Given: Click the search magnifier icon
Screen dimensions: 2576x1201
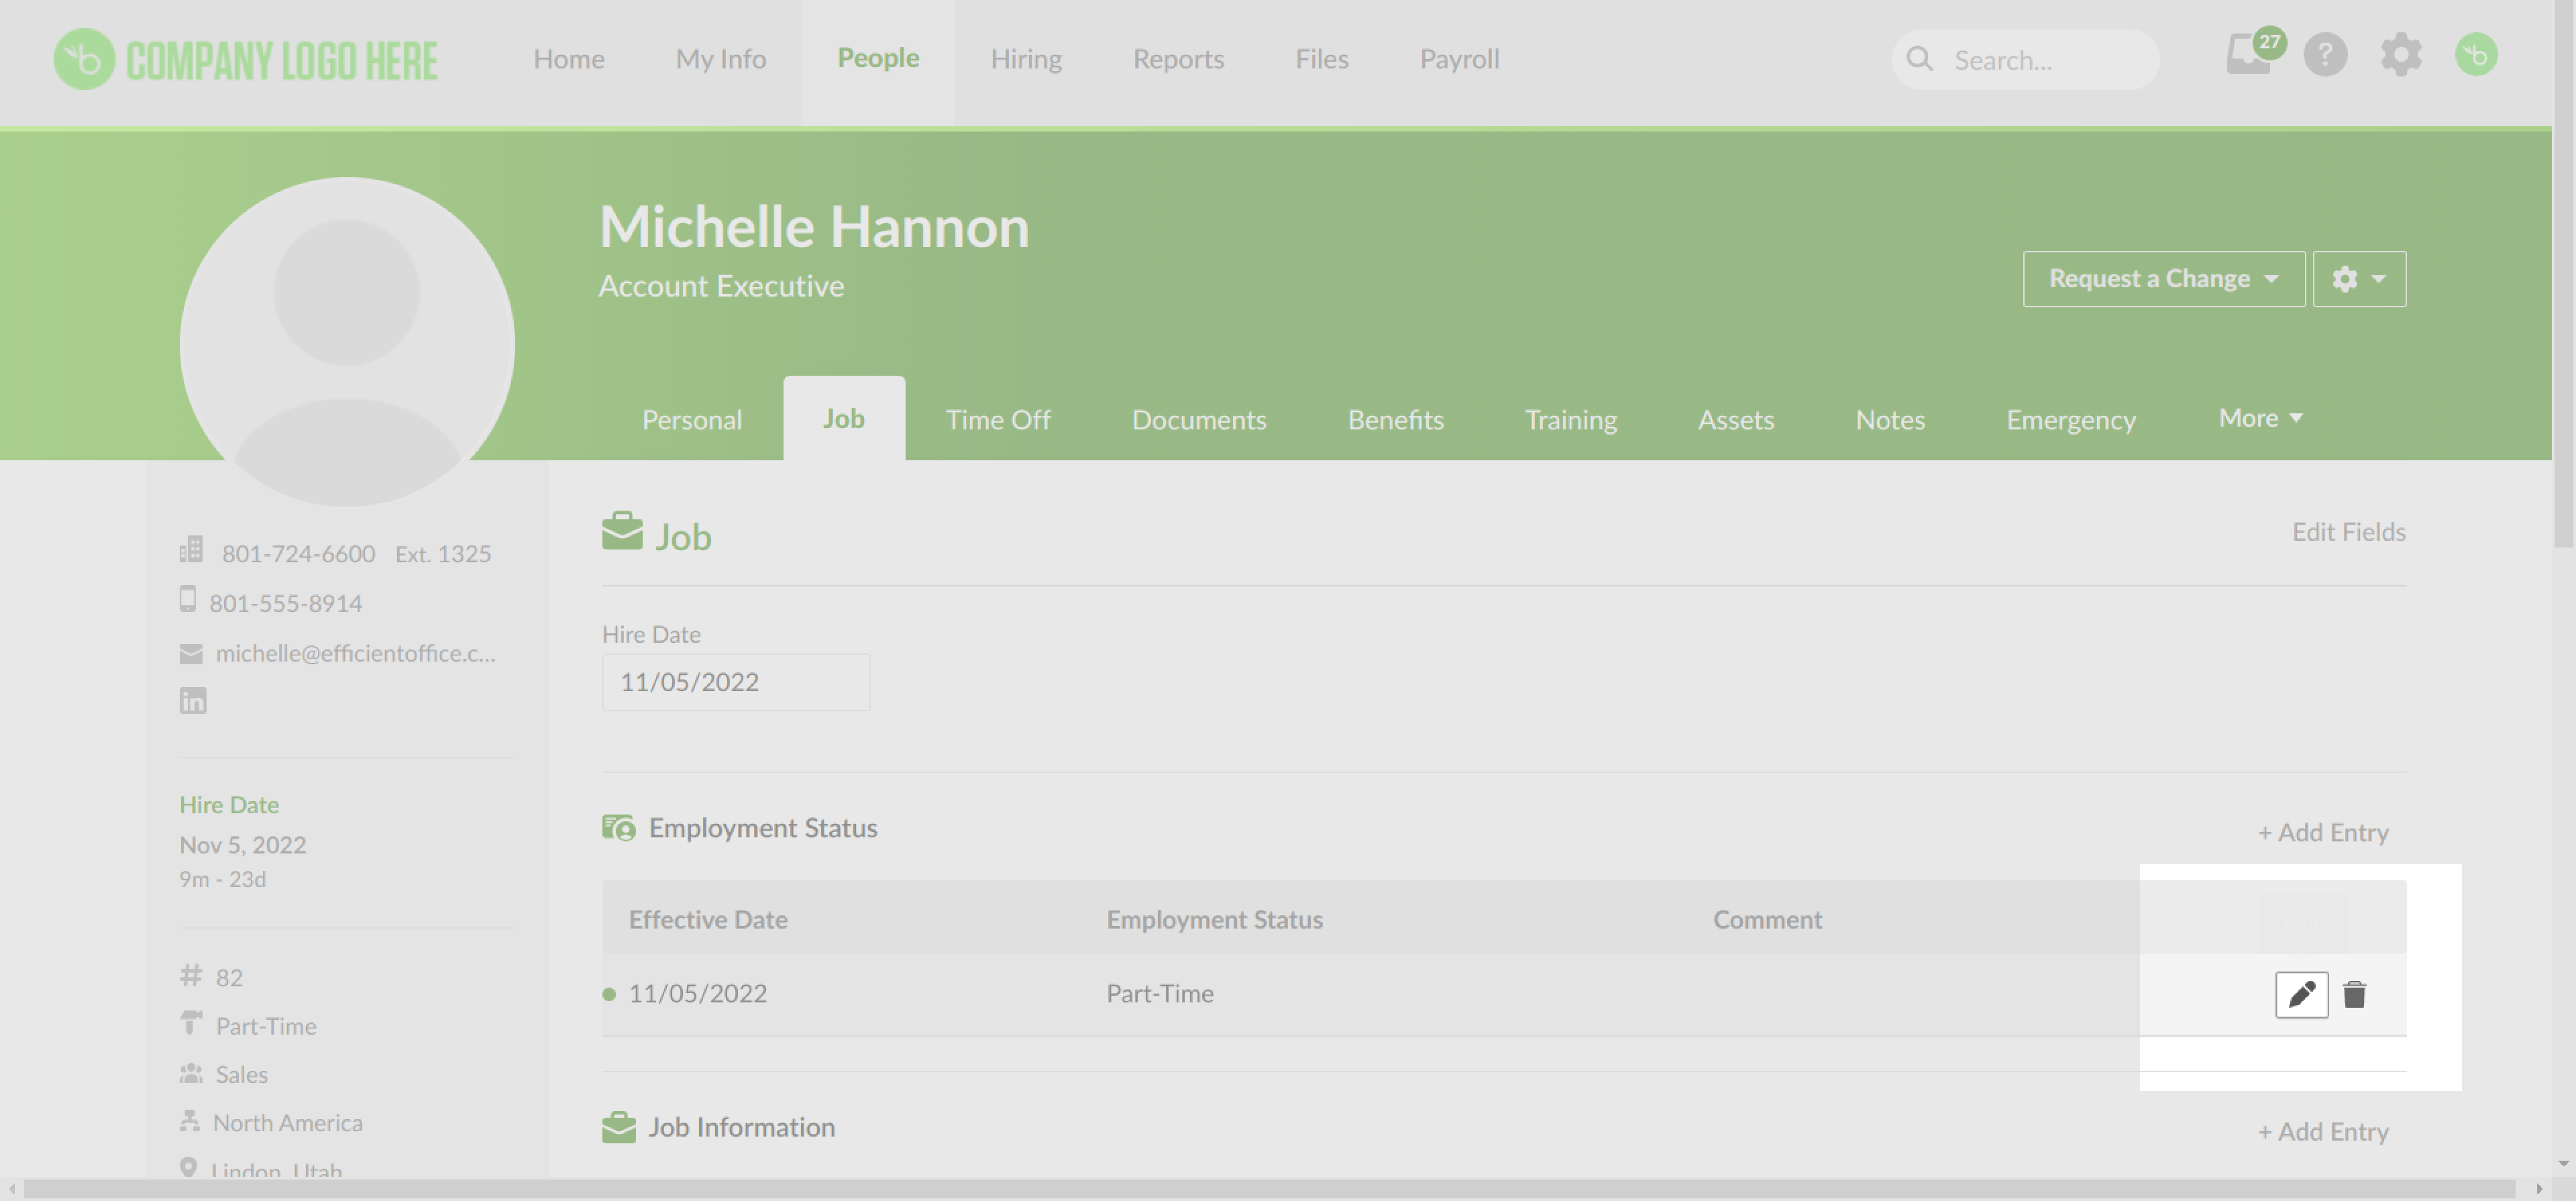Looking at the screenshot, I should 1919,59.
